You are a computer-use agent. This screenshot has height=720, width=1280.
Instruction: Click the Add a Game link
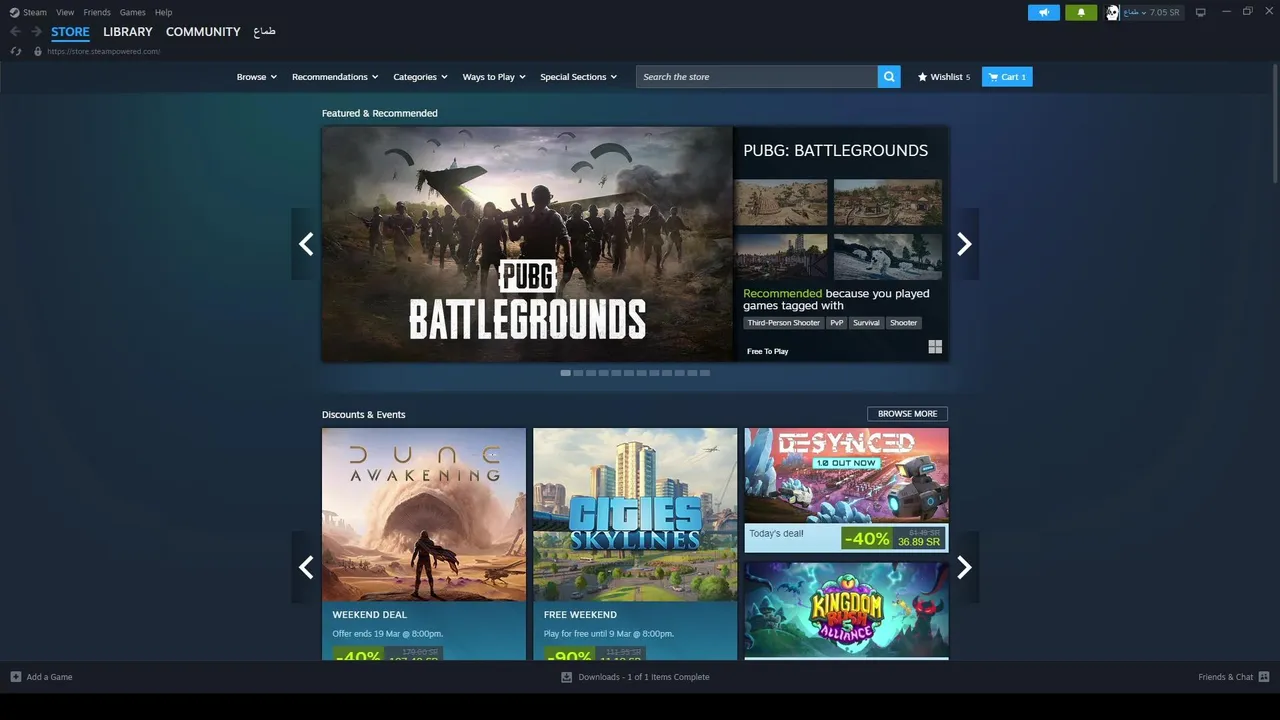[x=49, y=677]
